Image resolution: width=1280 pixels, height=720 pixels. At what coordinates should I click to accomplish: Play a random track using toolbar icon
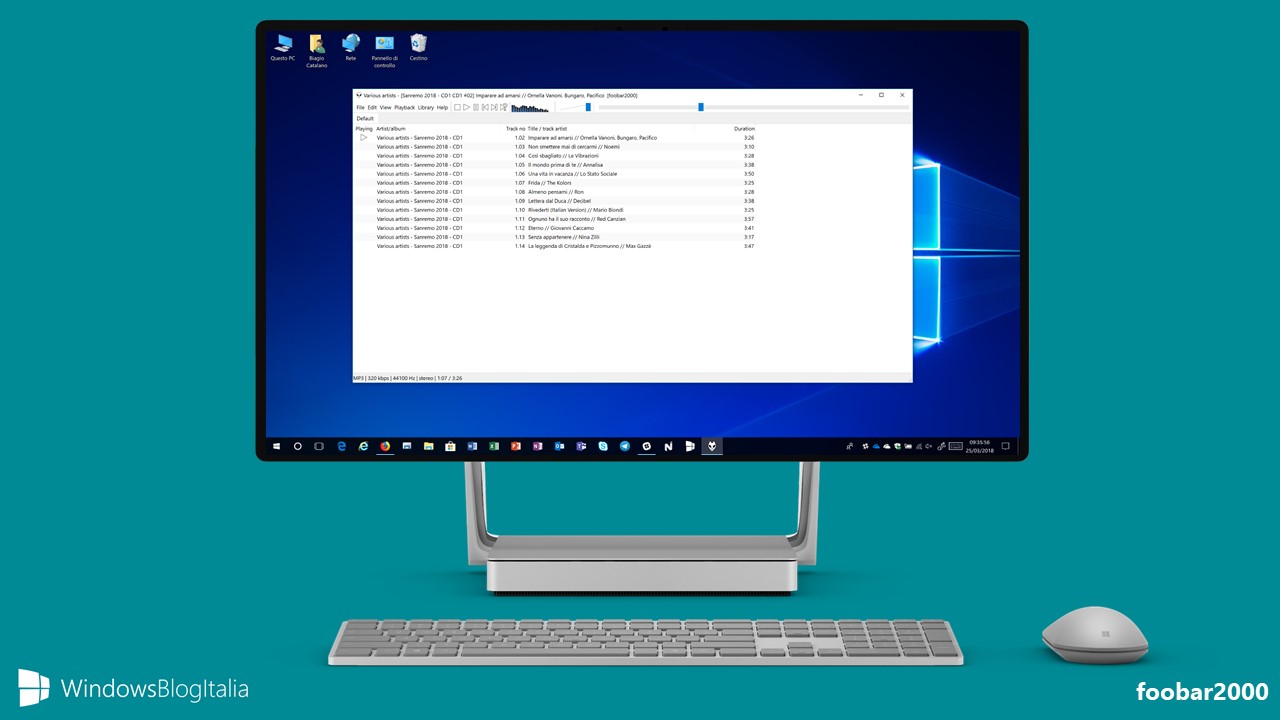(504, 107)
